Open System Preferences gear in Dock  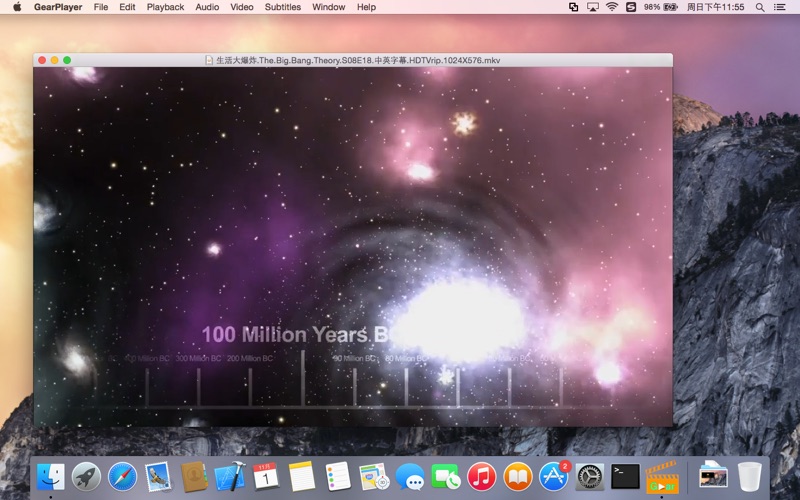(x=590, y=477)
